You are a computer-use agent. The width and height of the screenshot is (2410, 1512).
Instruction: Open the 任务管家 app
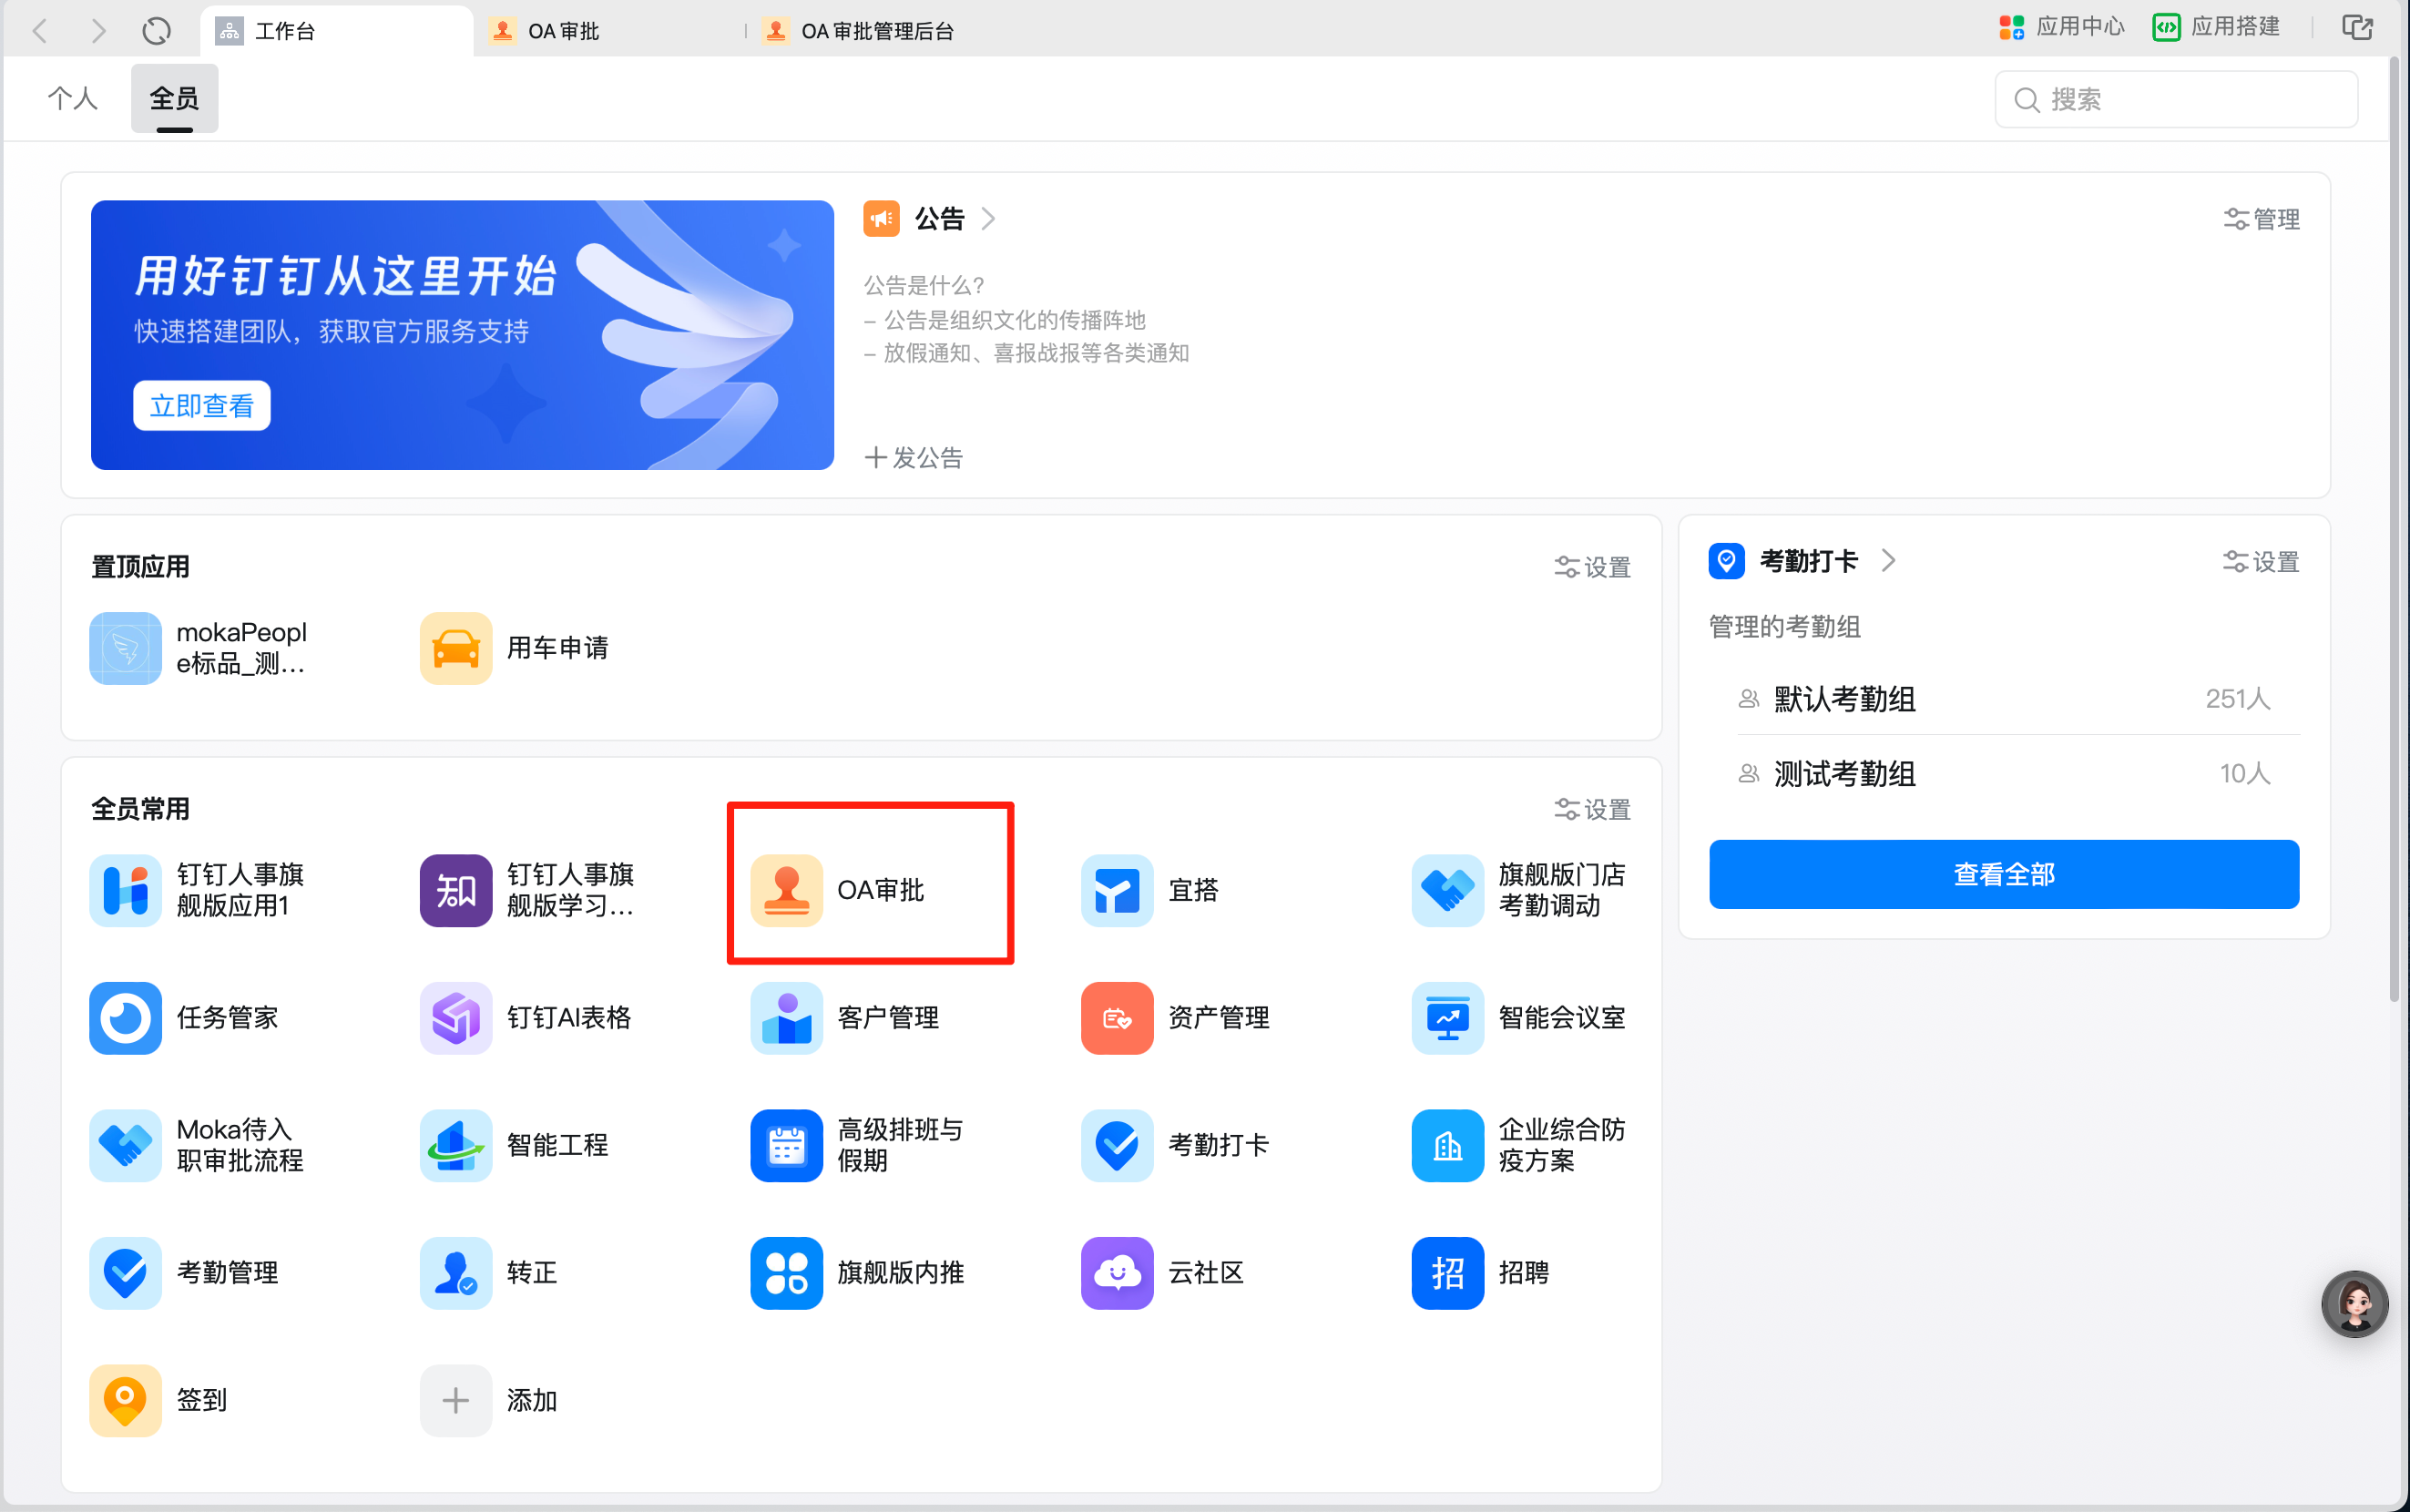click(x=184, y=1018)
